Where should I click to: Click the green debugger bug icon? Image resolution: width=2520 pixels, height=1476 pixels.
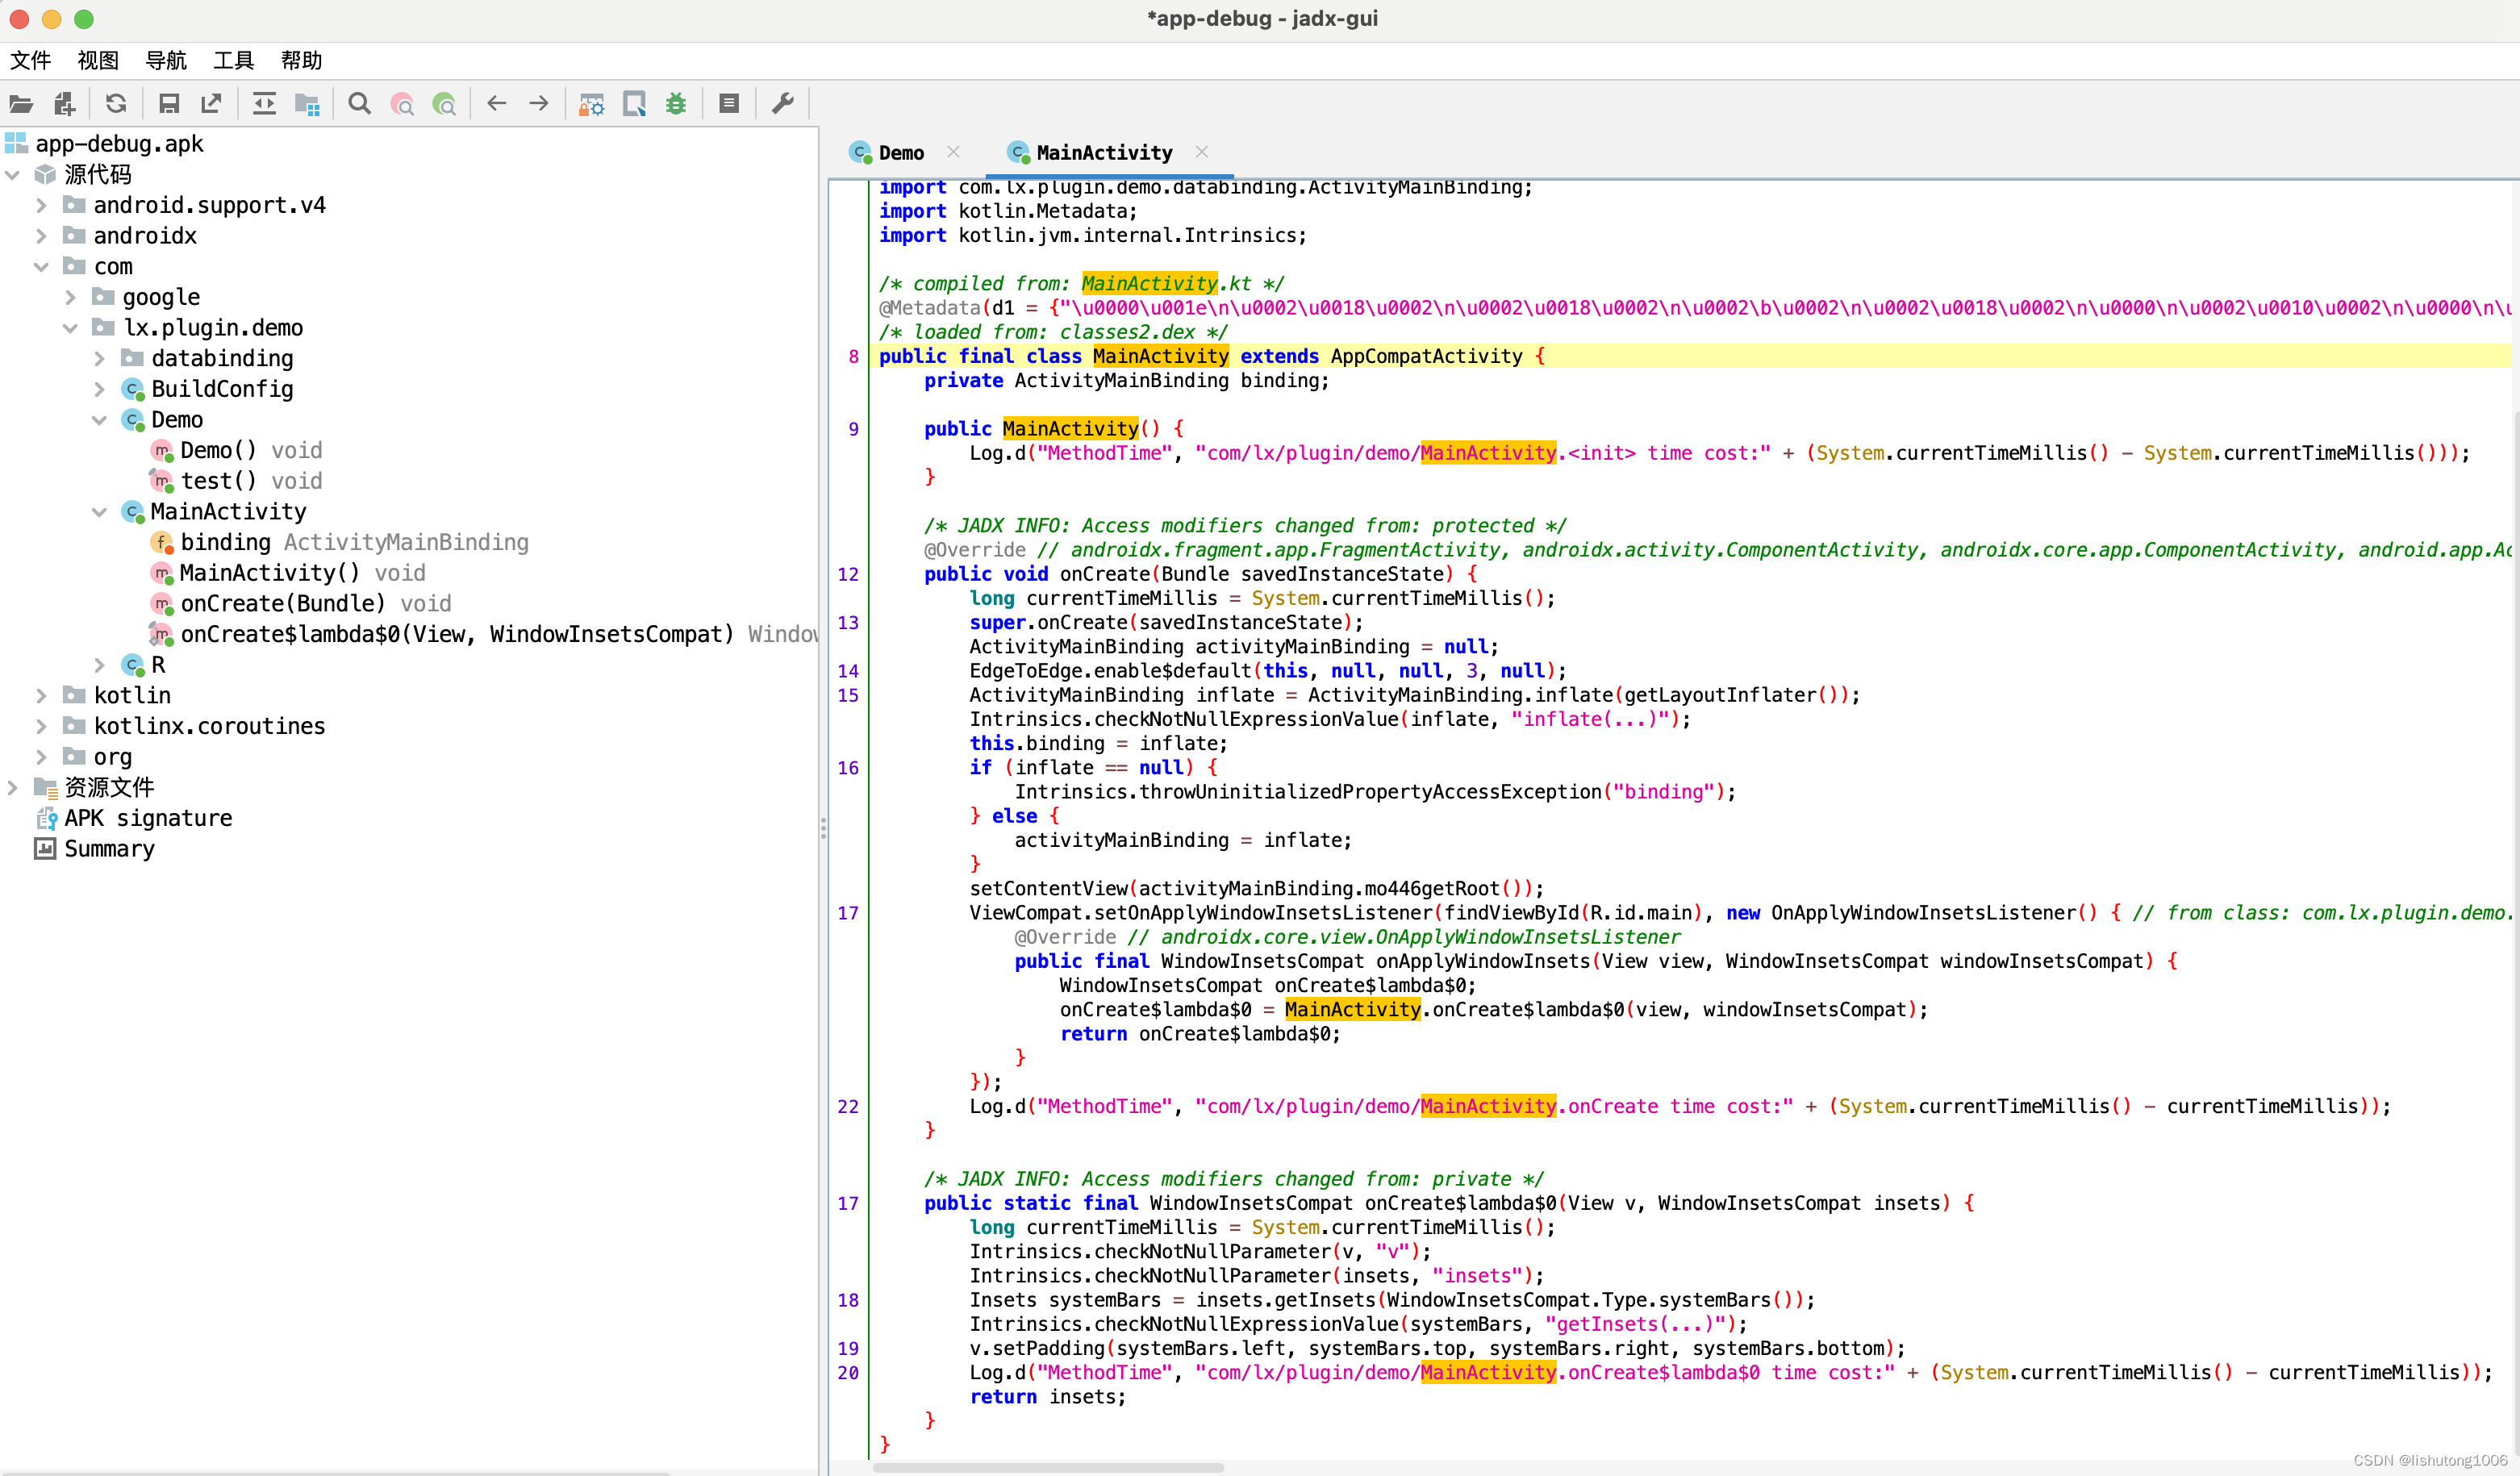pos(676,104)
